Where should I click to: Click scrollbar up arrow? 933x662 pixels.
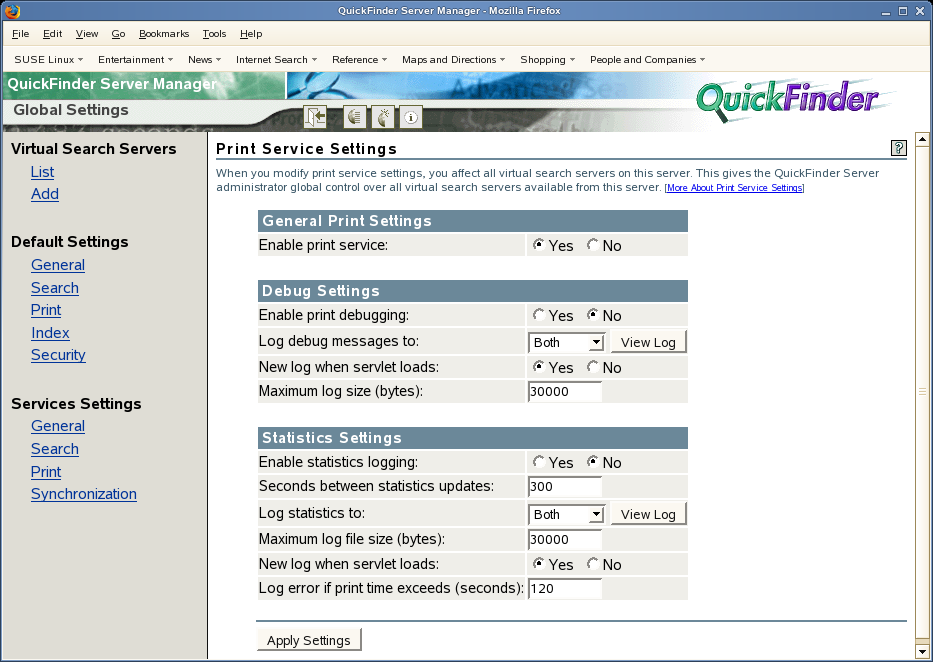[x=922, y=139]
